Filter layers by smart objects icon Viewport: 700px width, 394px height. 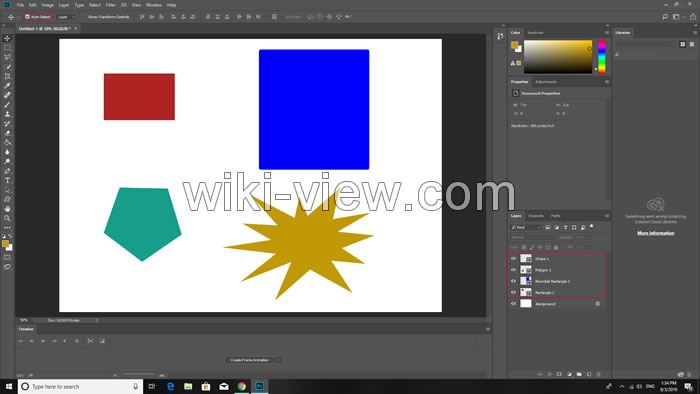(x=583, y=228)
